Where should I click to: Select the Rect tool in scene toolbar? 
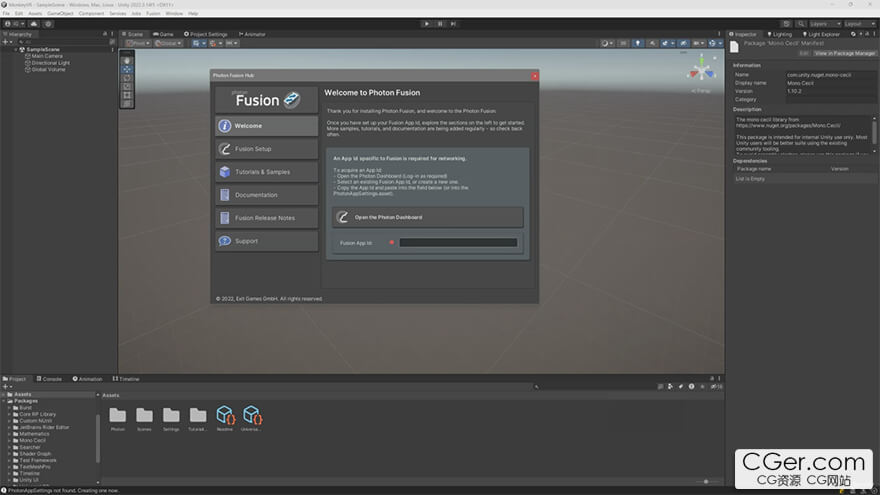[x=127, y=95]
